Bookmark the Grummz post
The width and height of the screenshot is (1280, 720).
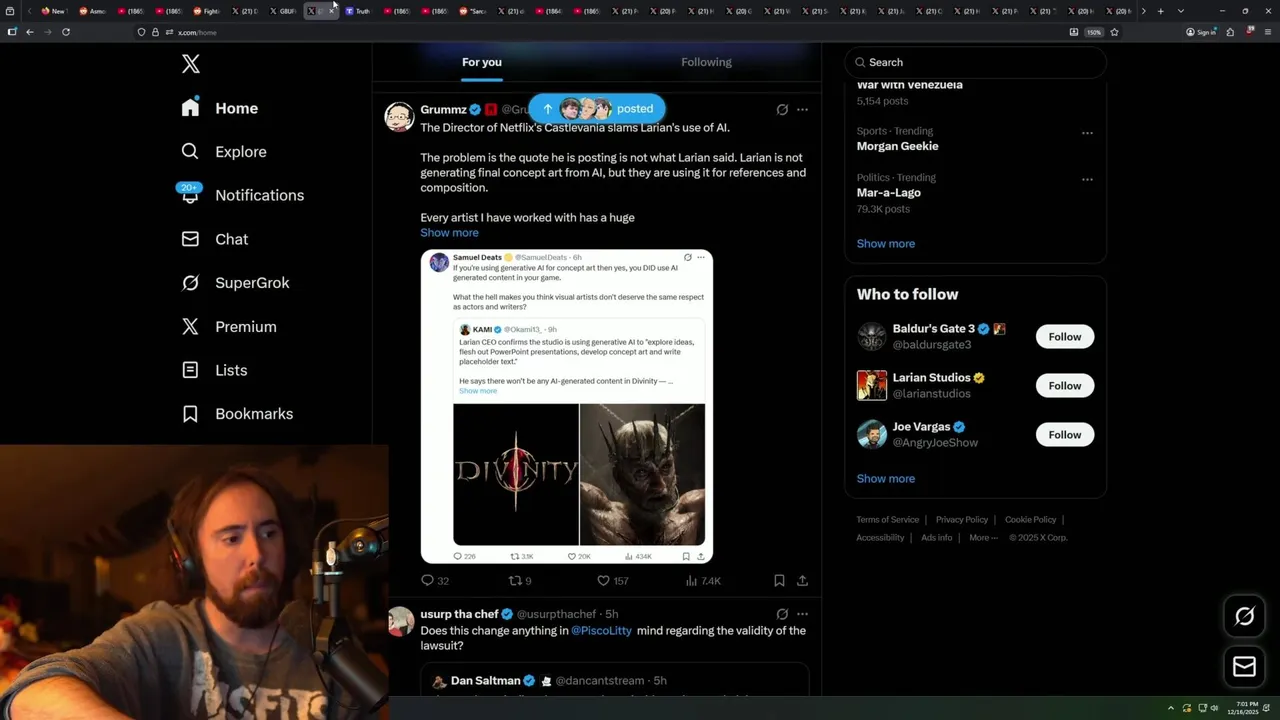779,580
